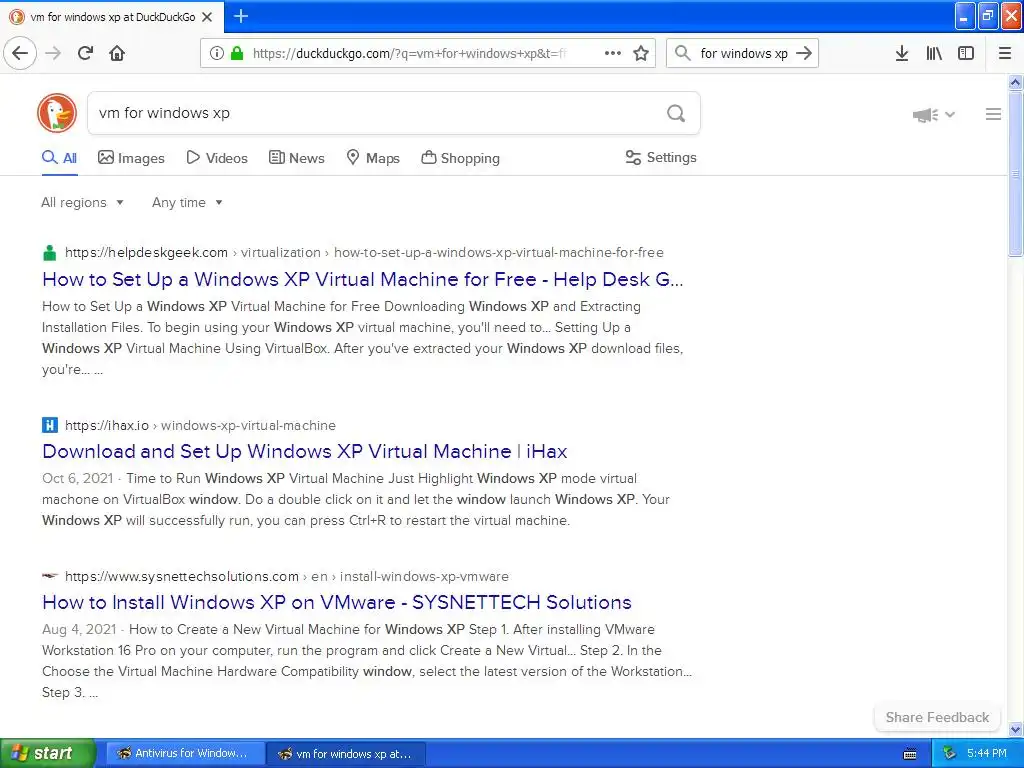1024x768 pixels.
Task: Click the scrollbar up arrow
Action: click(1015, 82)
